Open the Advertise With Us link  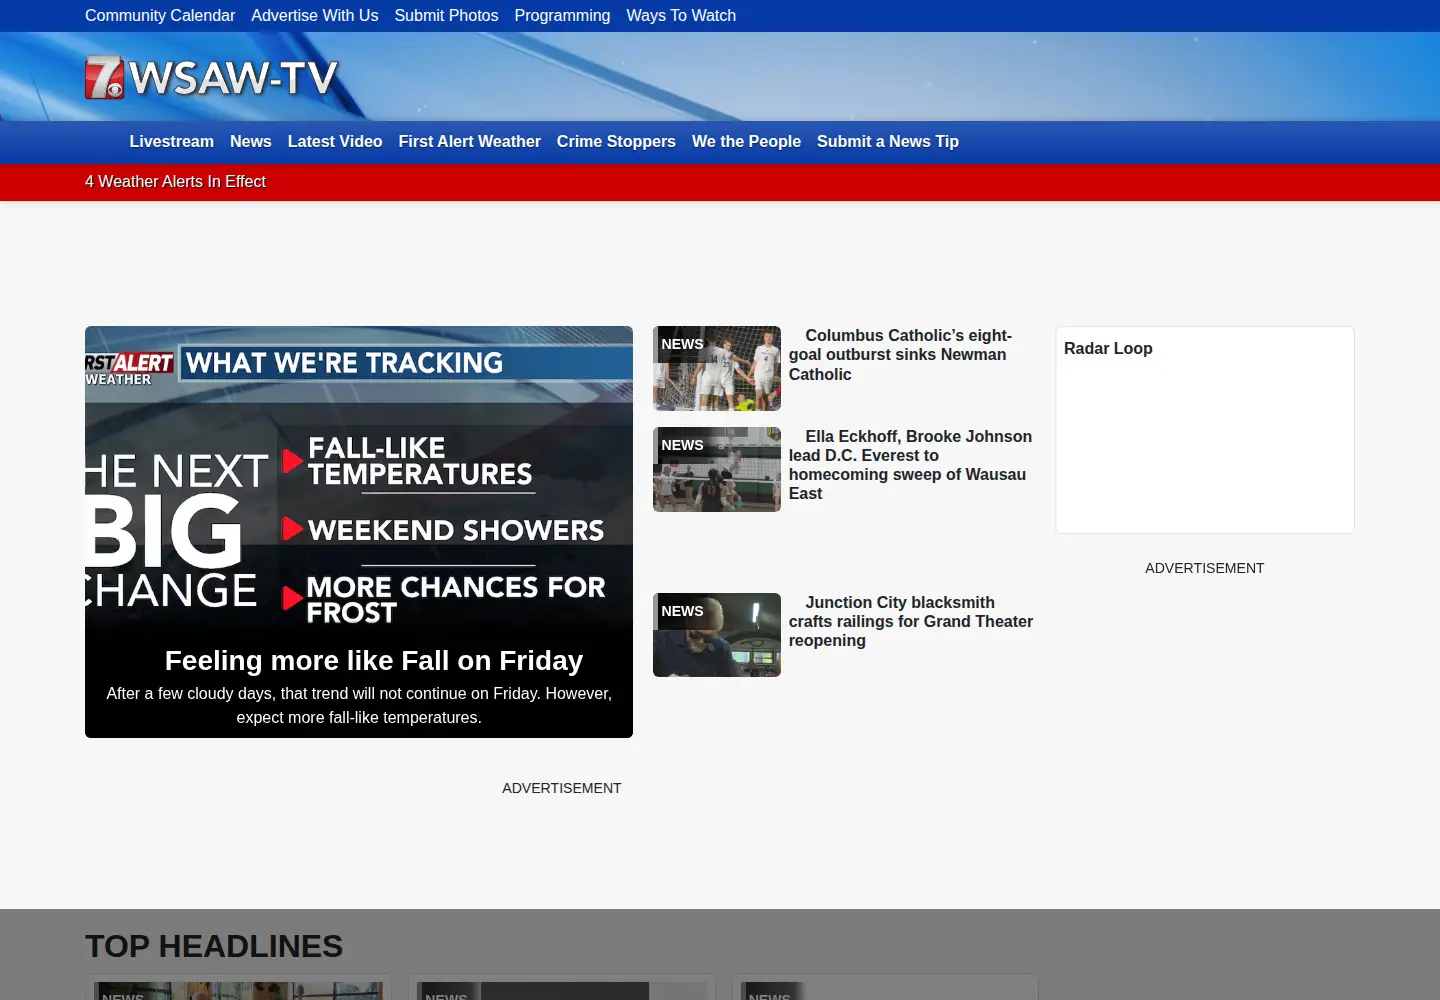[315, 16]
